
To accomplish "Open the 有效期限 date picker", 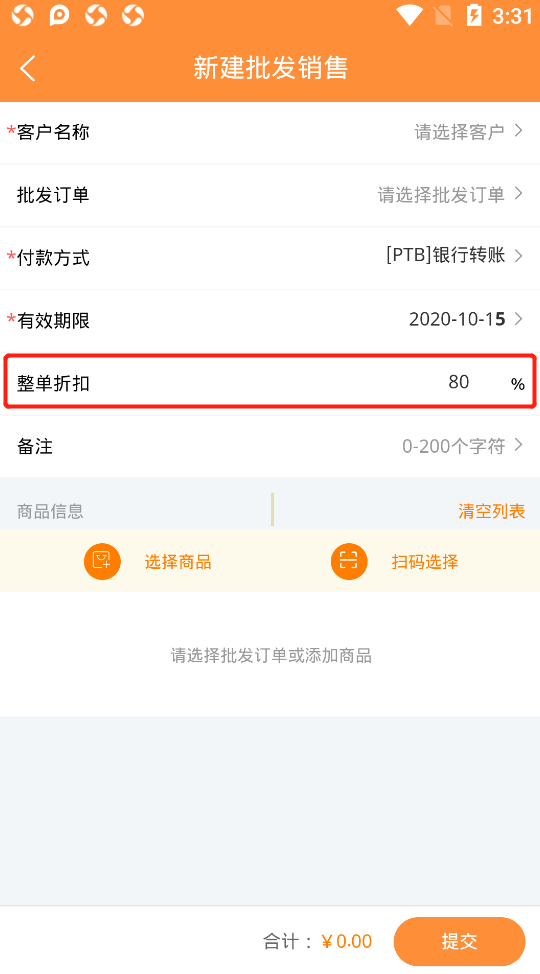I will tap(270, 321).
